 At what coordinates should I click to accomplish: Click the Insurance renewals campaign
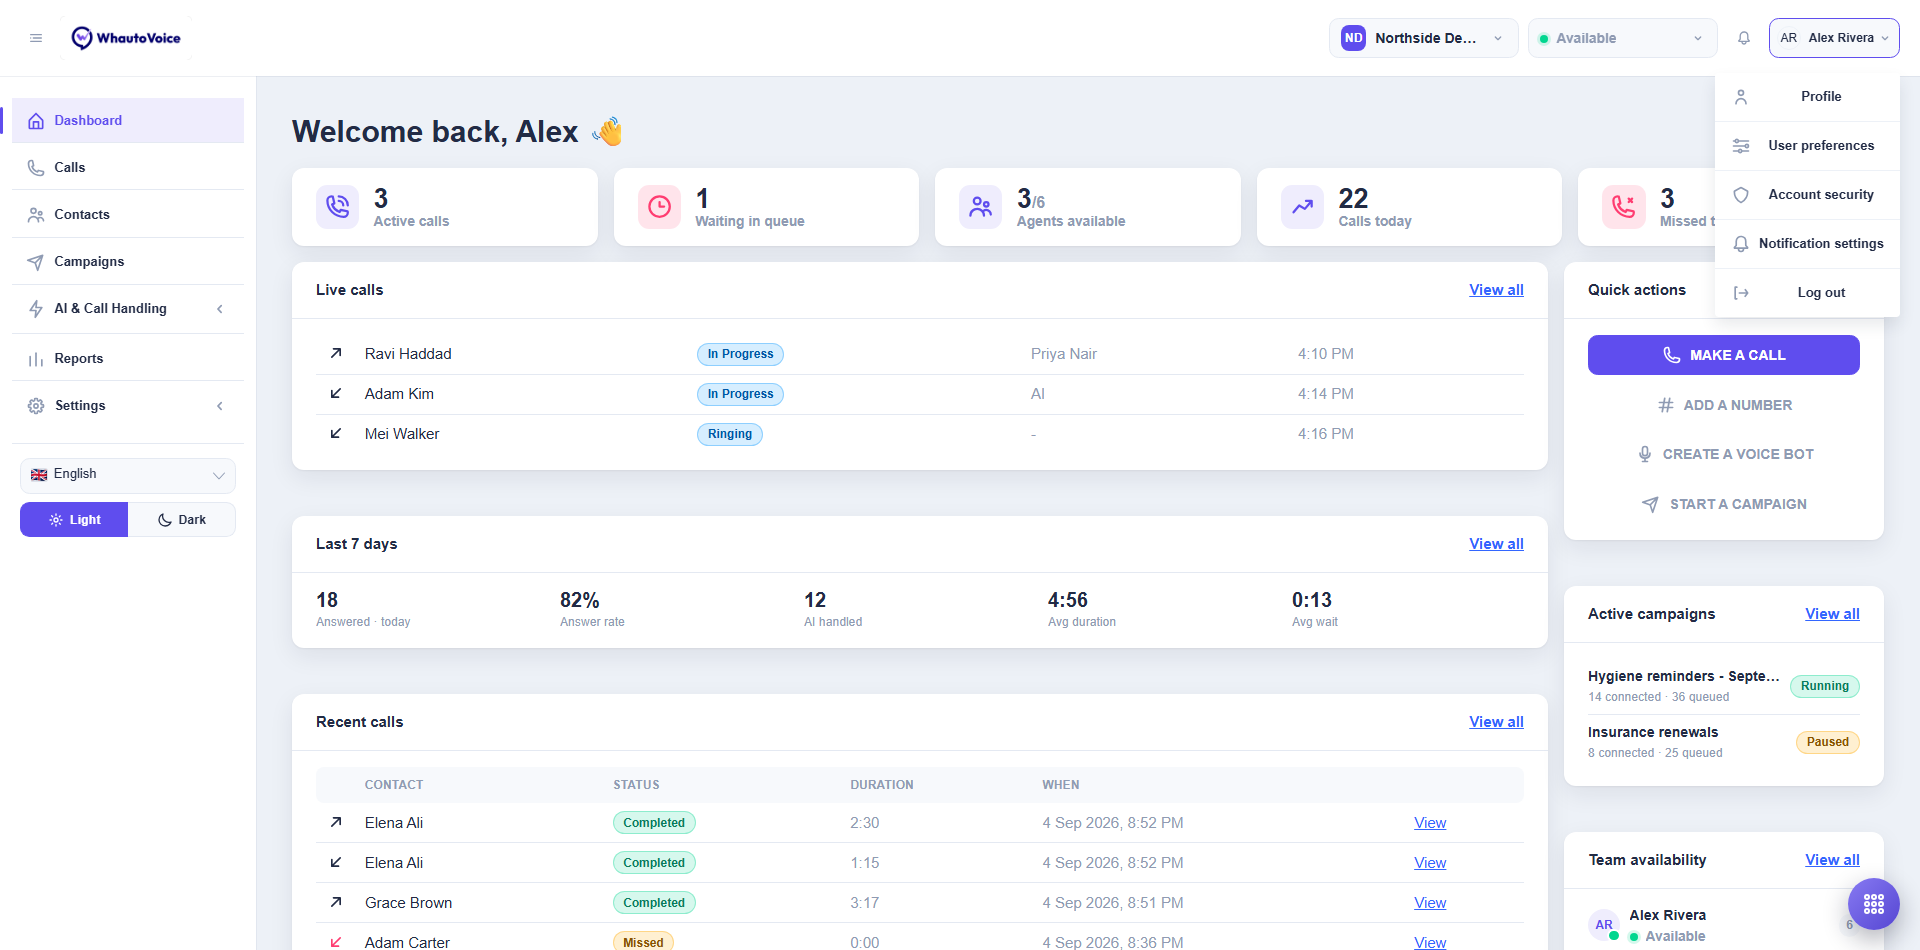(1653, 733)
